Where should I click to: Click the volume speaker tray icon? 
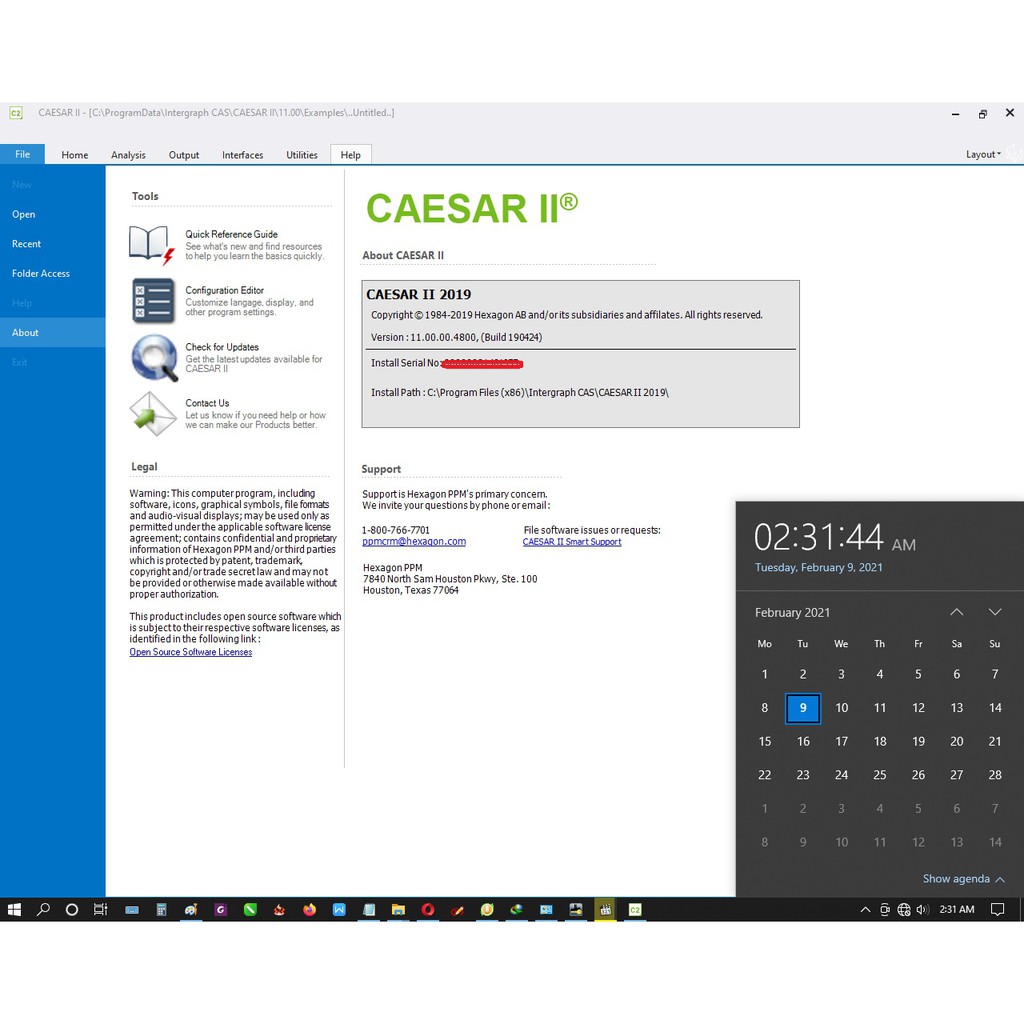click(x=922, y=909)
